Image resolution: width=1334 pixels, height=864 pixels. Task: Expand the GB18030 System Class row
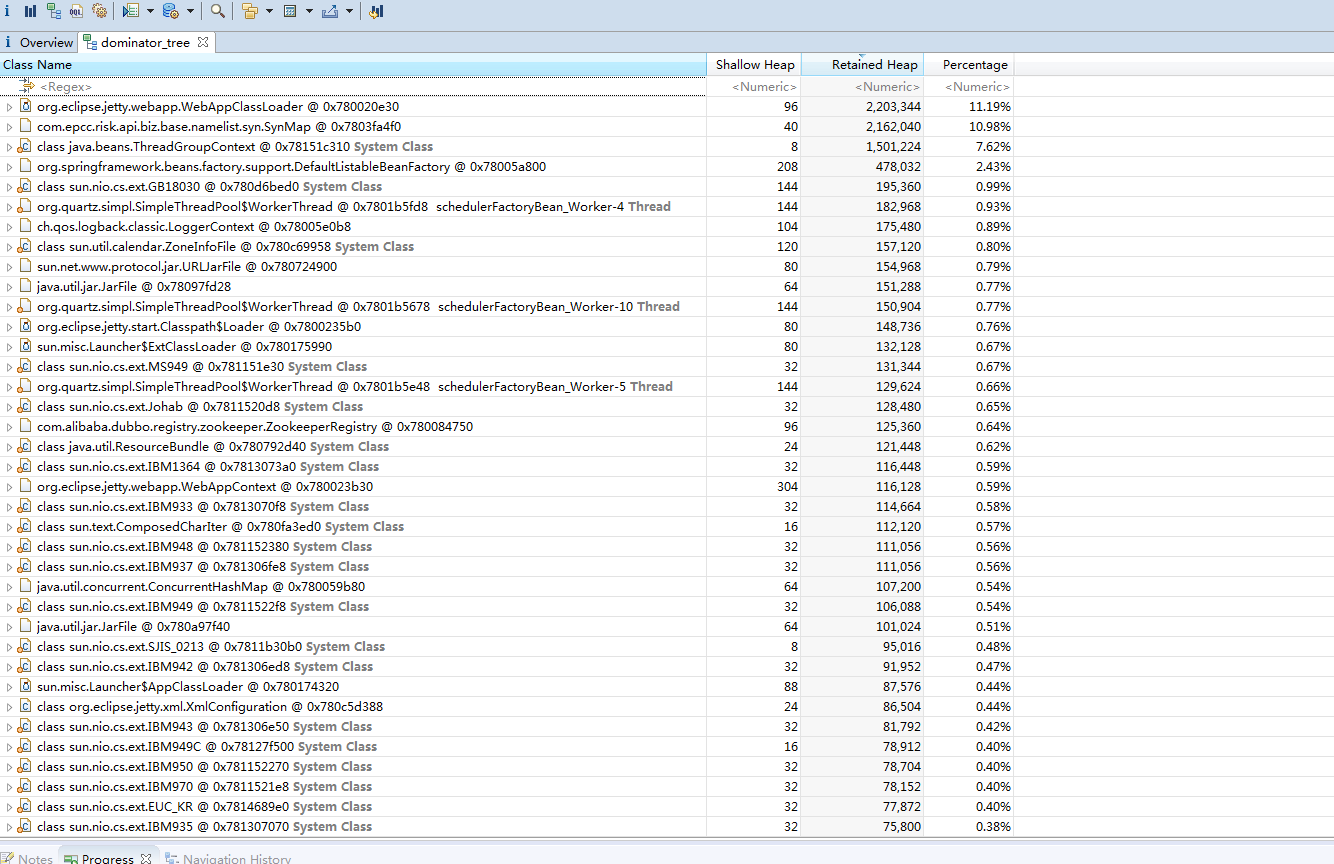(9, 187)
